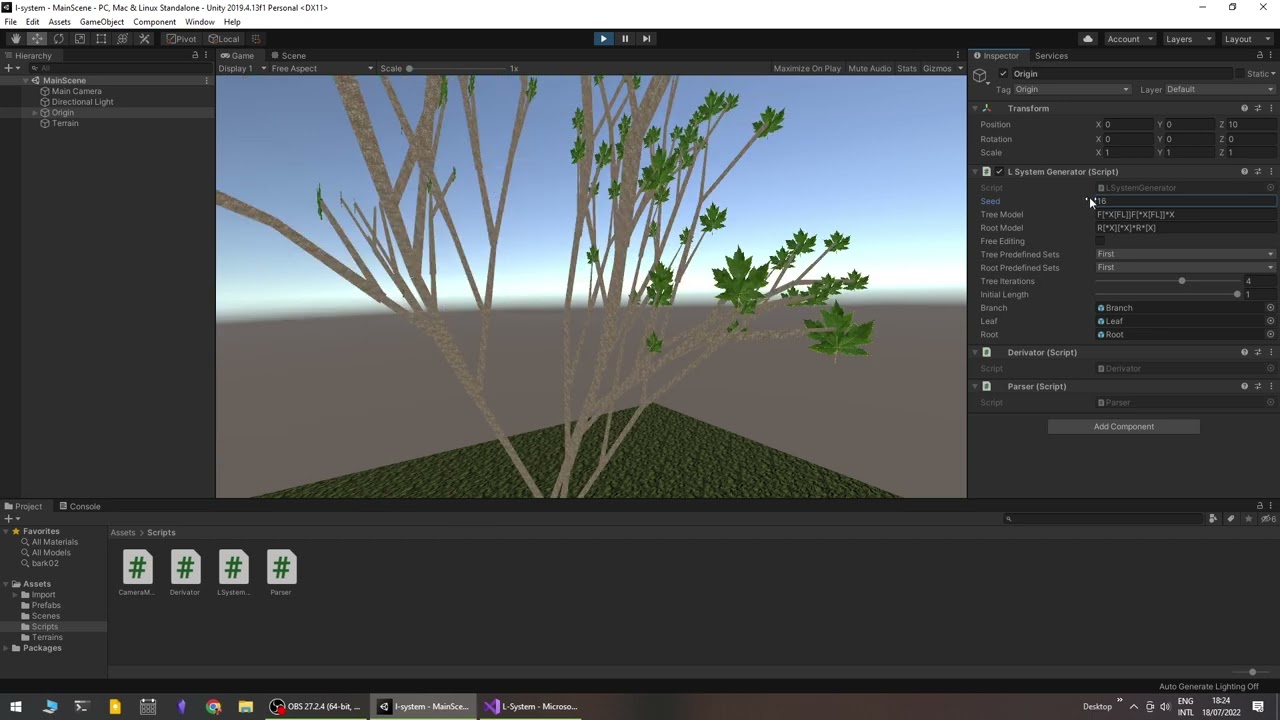Open Tree Predefined Sets dropdown
Image resolution: width=1280 pixels, height=720 pixels.
pyautogui.click(x=1186, y=254)
